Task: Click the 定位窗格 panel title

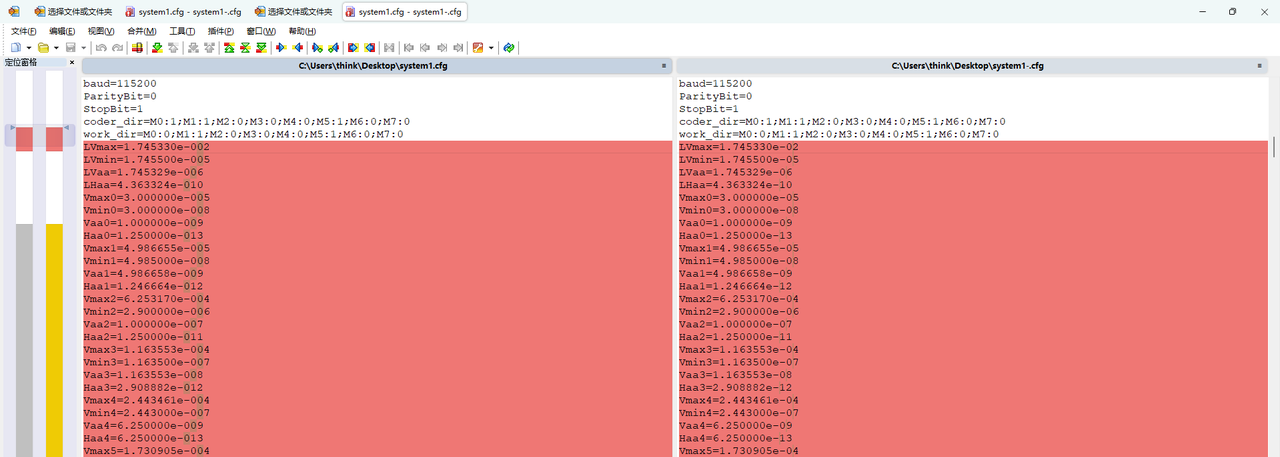Action: point(21,62)
